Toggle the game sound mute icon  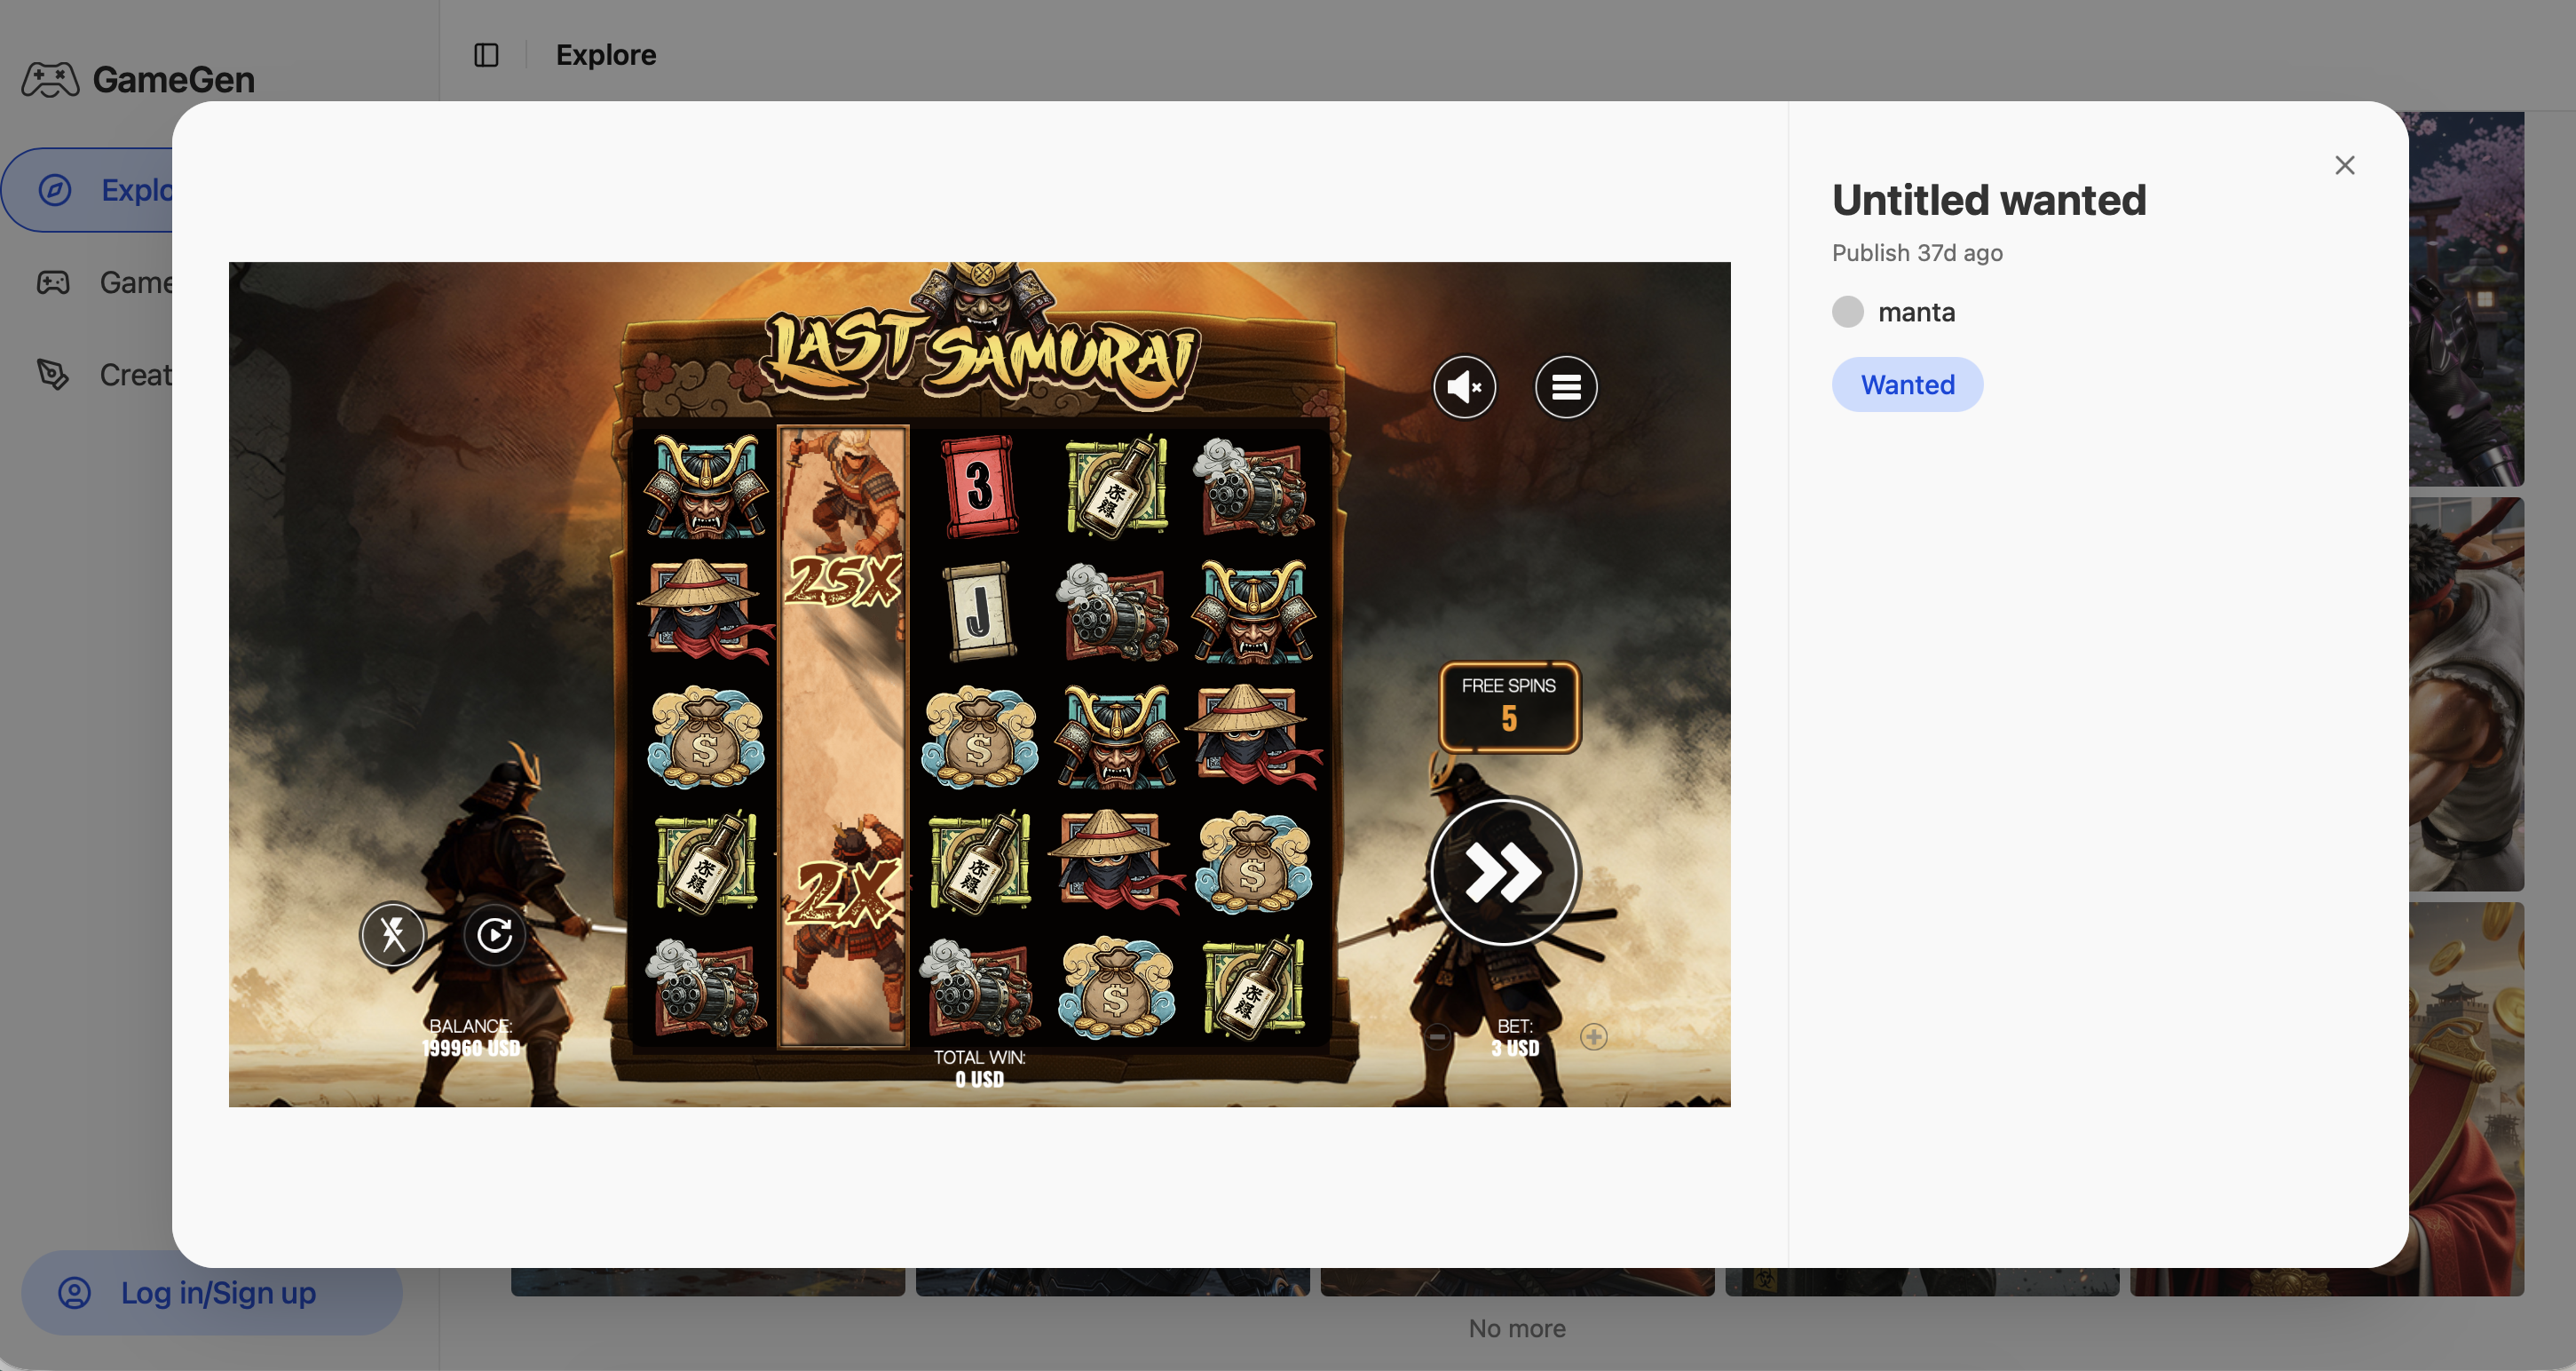pos(1464,387)
